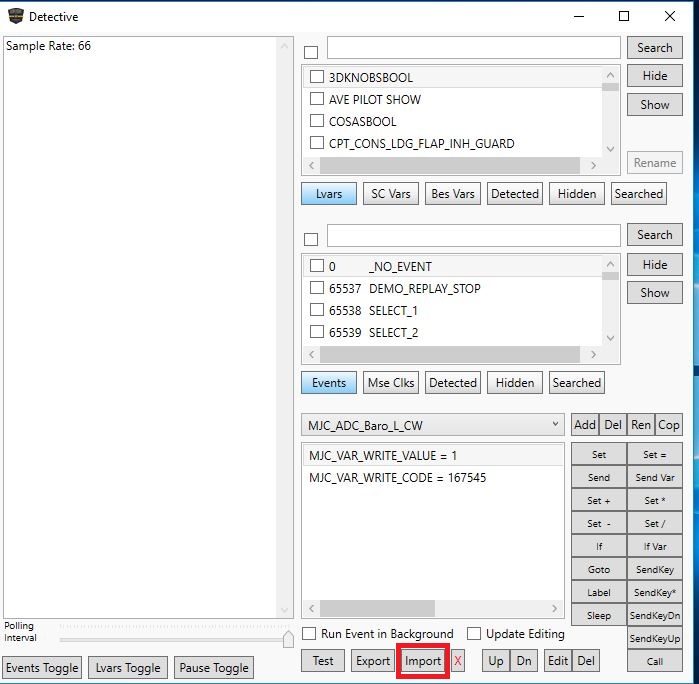Switch to the SC Vars tab
Screen dimensions: 699x684
point(391,194)
